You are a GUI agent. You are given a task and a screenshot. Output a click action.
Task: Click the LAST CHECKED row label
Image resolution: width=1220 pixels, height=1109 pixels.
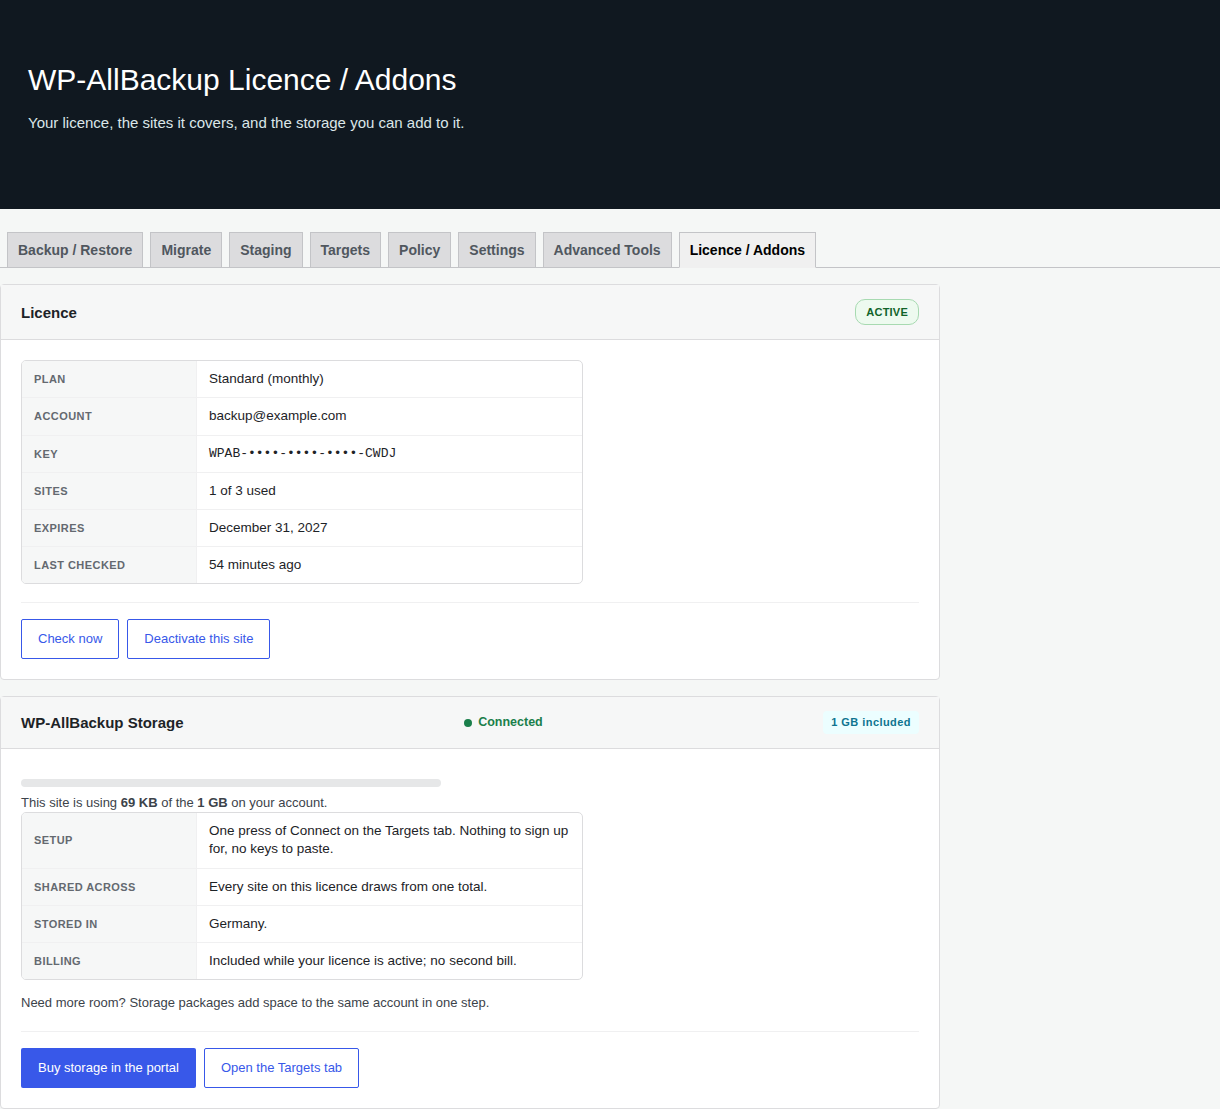(79, 565)
